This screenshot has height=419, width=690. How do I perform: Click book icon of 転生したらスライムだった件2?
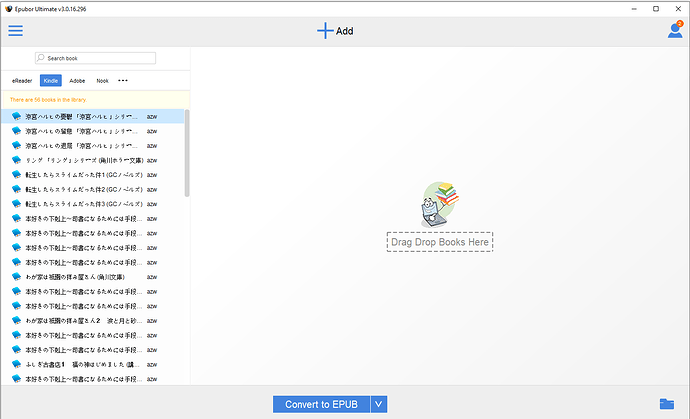point(16,189)
